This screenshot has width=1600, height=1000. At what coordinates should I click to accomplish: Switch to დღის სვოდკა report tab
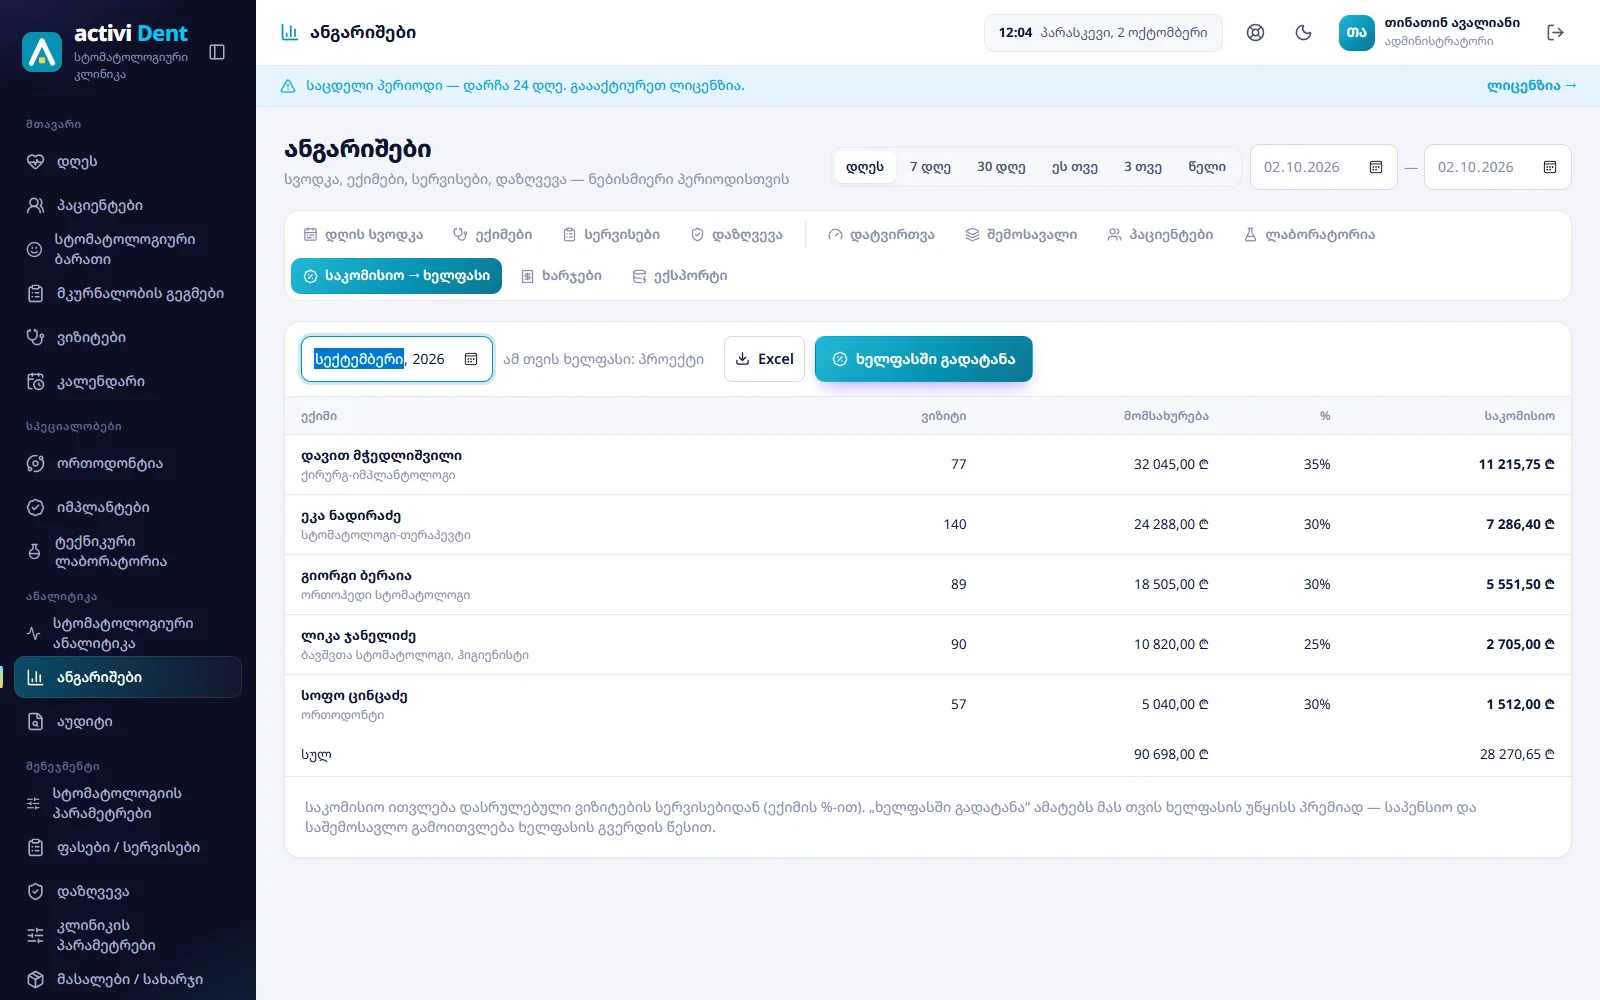363,235
